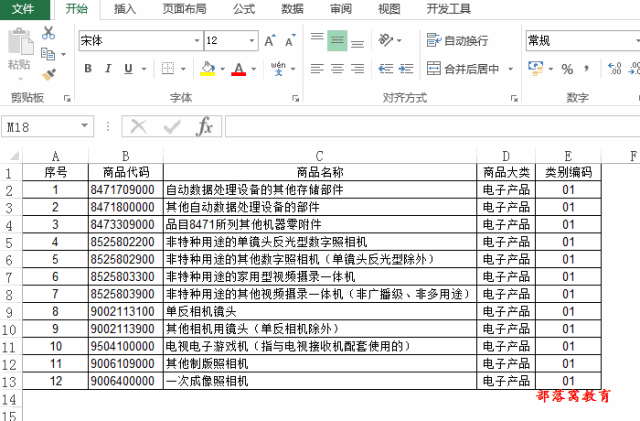The image size is (640, 421).
Task: Click the text orientation icon
Action: tap(385, 40)
